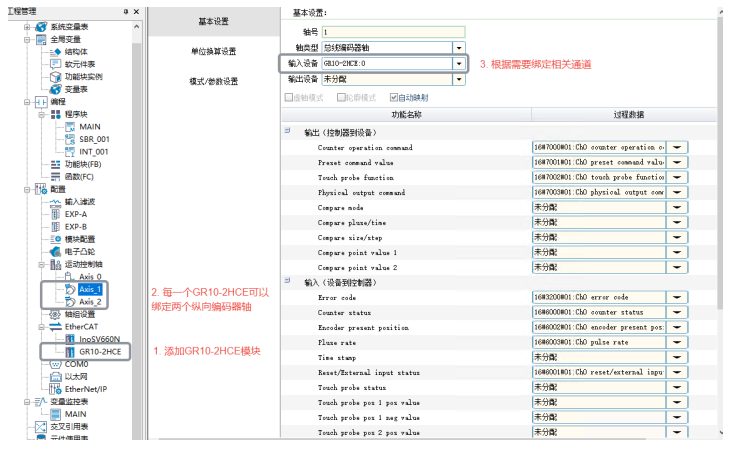729x451 pixels.
Task: Click the EXP-A expansion card icon
Action: point(55,214)
